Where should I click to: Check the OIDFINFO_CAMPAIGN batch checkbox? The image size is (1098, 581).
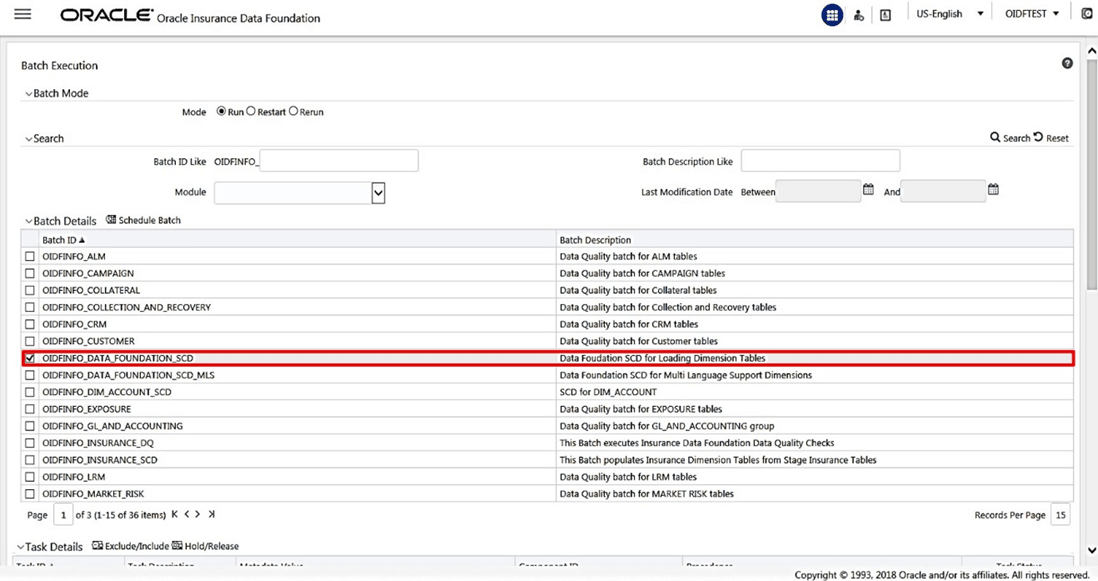(29, 273)
